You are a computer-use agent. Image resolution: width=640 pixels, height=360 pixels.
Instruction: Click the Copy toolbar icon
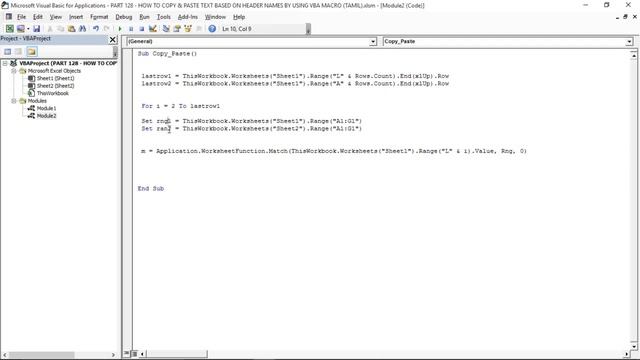(x=60, y=29)
